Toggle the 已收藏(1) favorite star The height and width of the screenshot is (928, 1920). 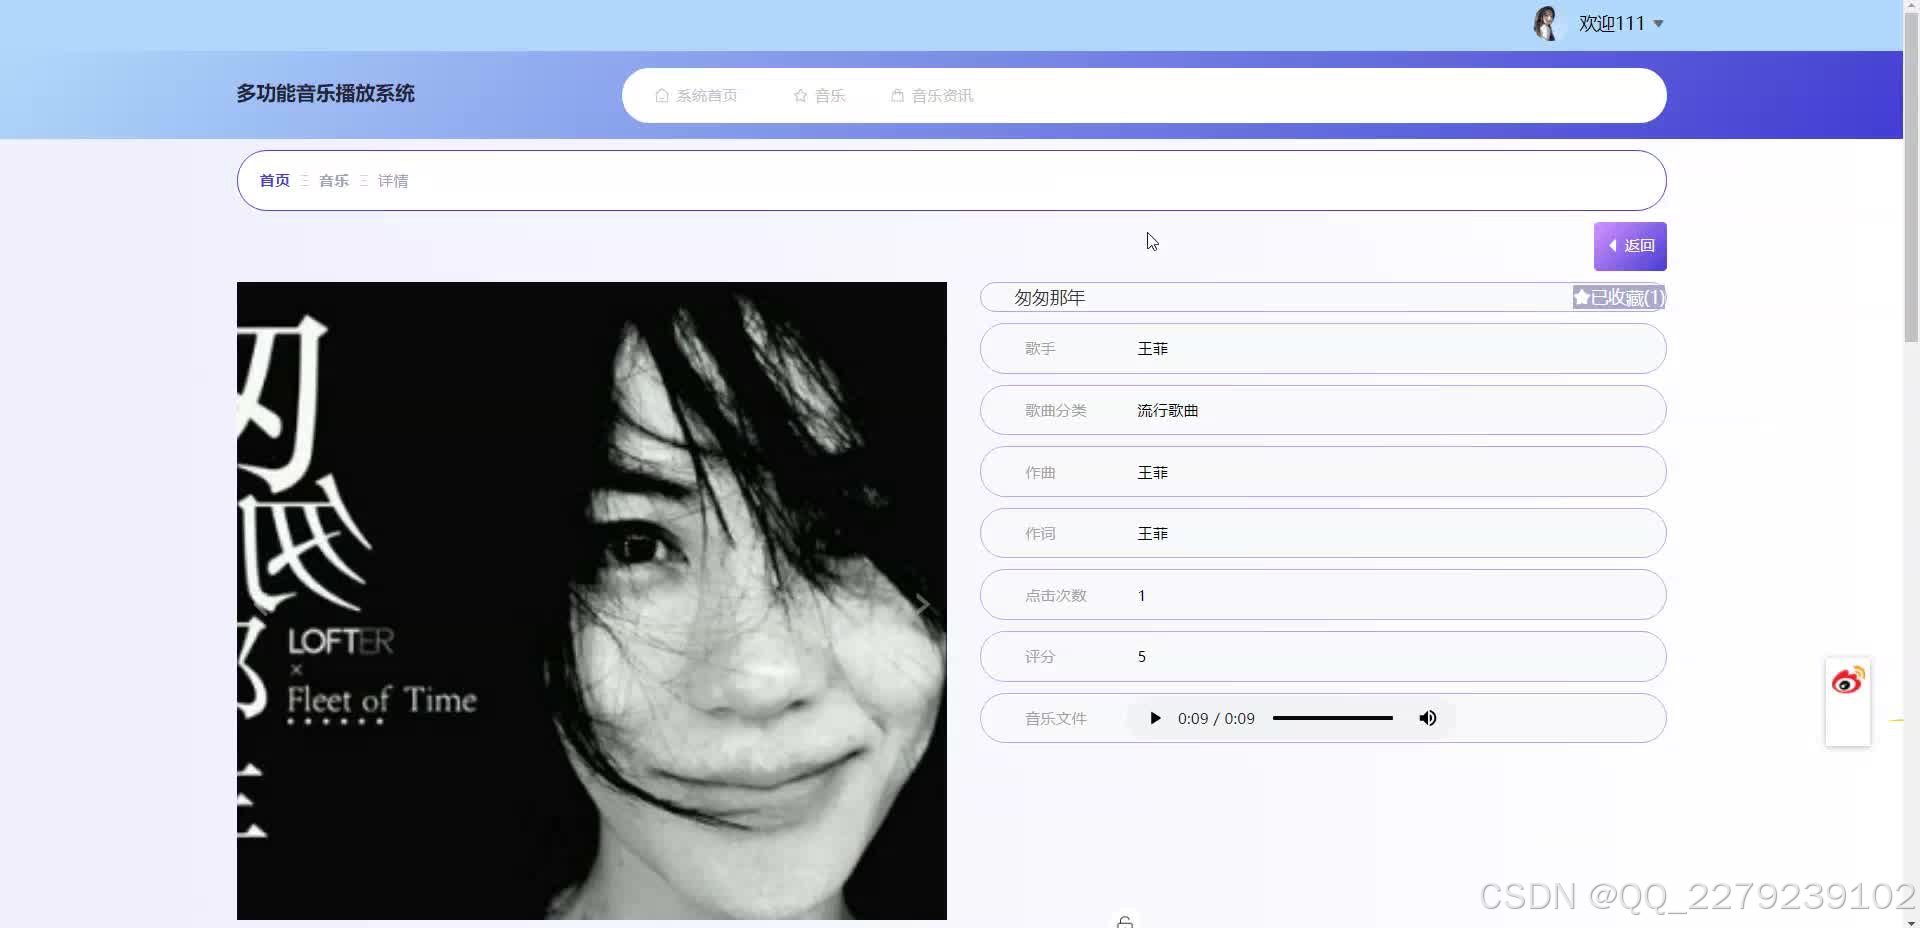[1618, 297]
